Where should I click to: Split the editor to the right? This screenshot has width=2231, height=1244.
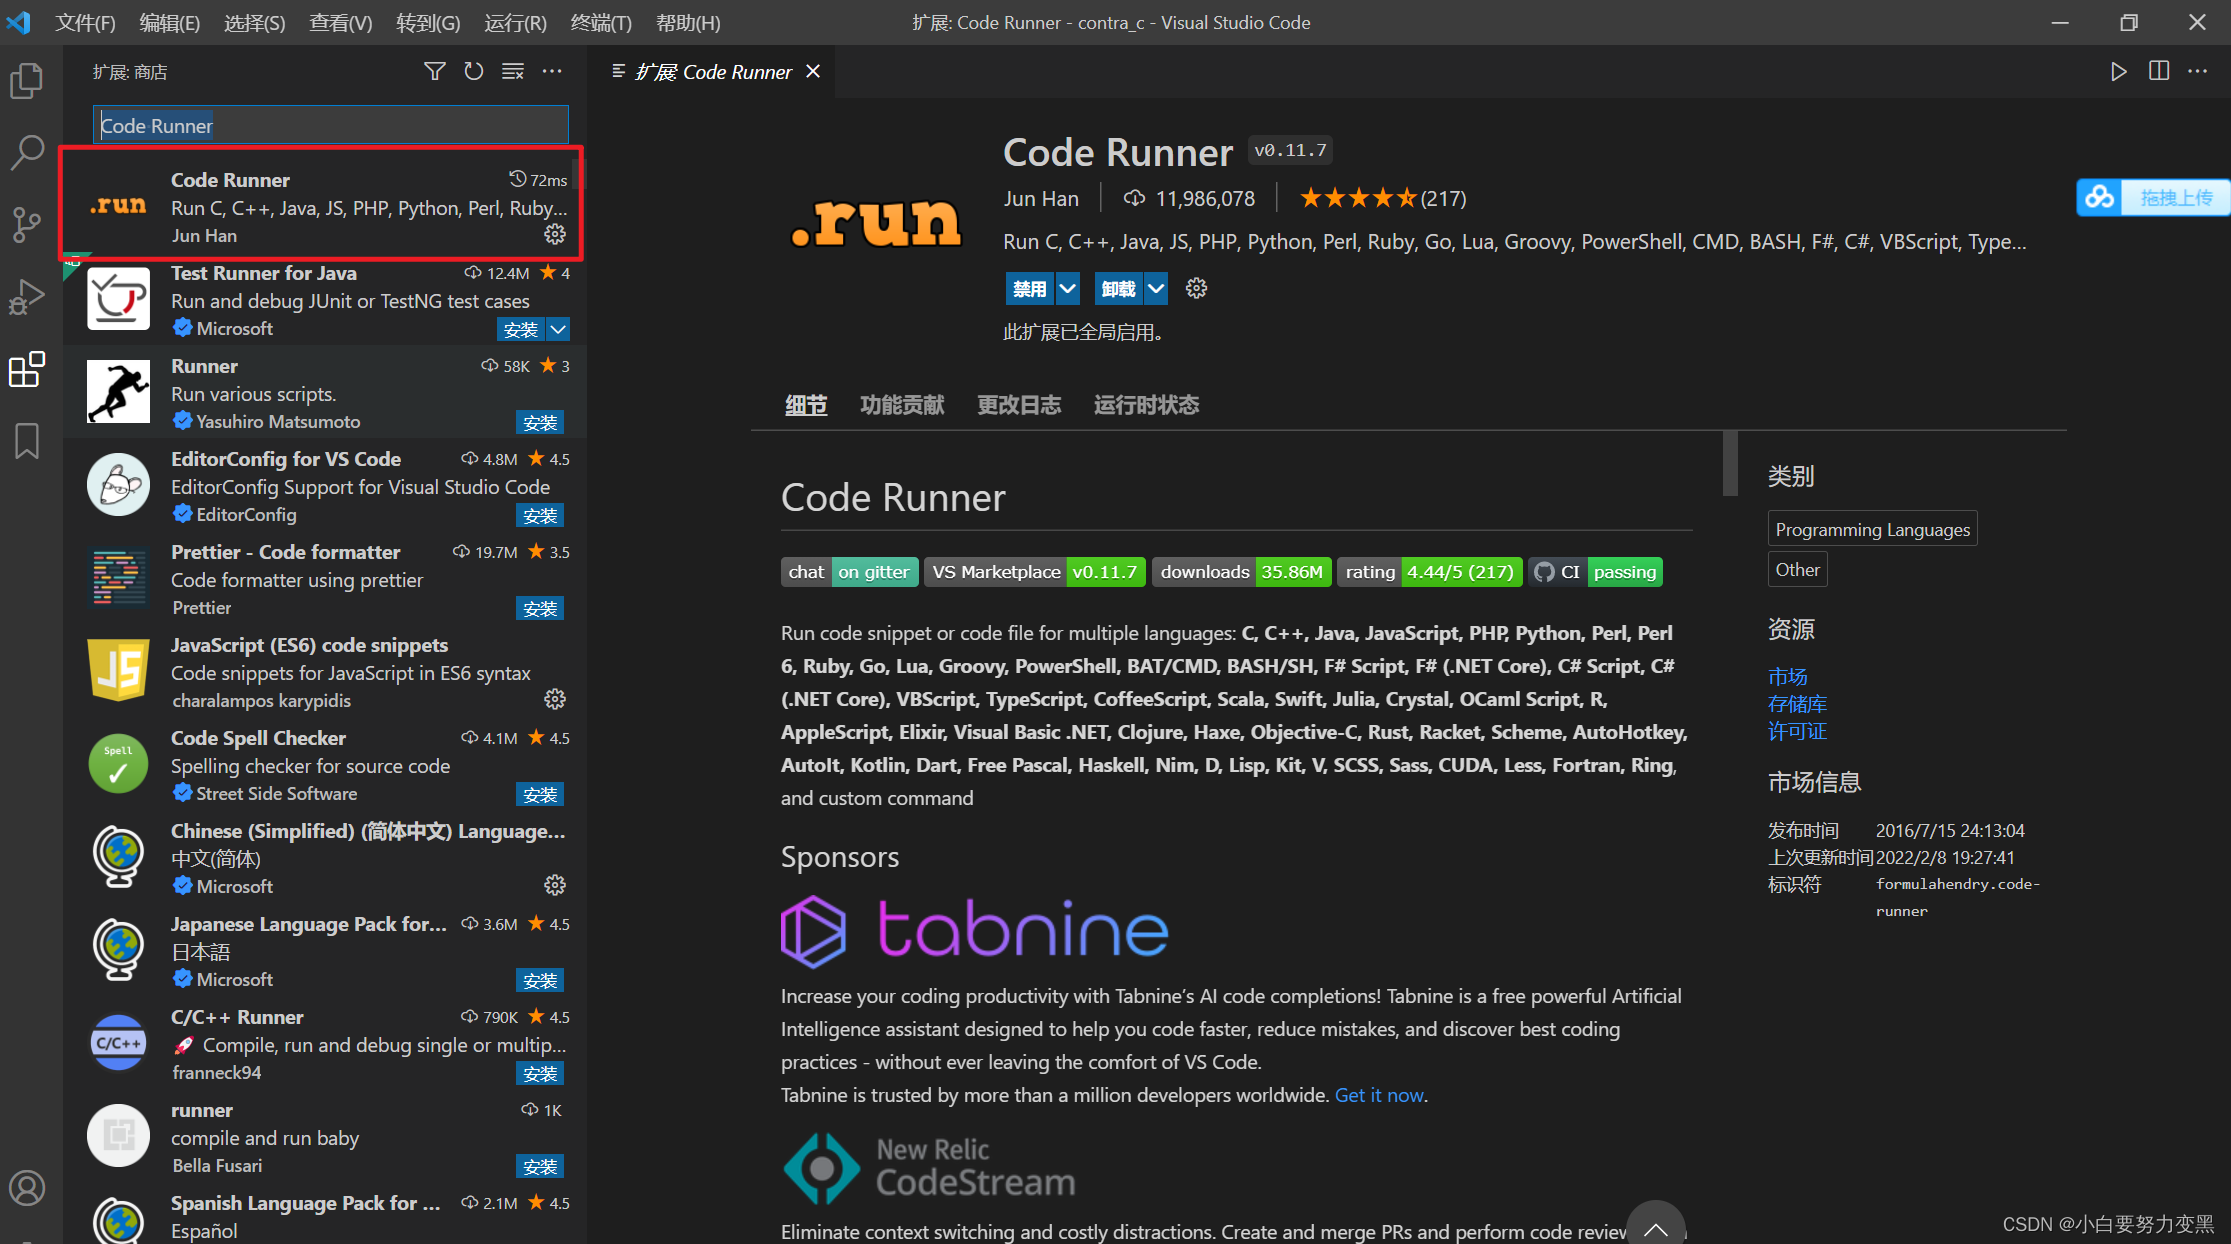2159,72
